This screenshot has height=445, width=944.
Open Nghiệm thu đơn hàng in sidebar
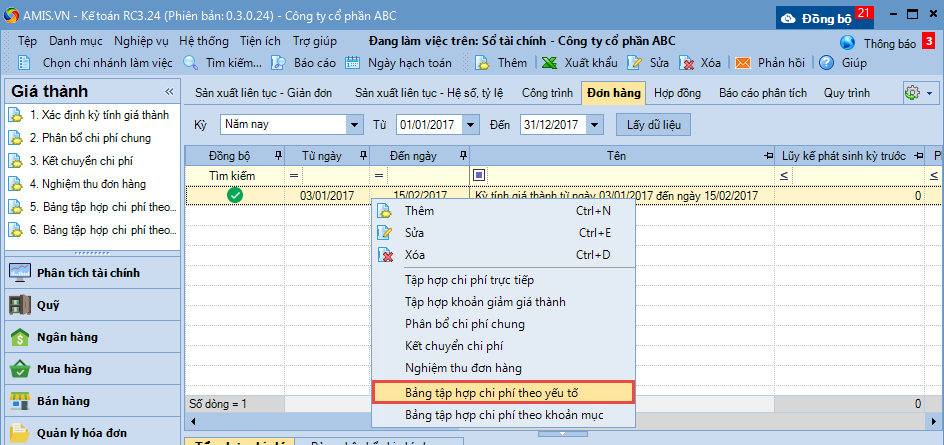tap(87, 184)
